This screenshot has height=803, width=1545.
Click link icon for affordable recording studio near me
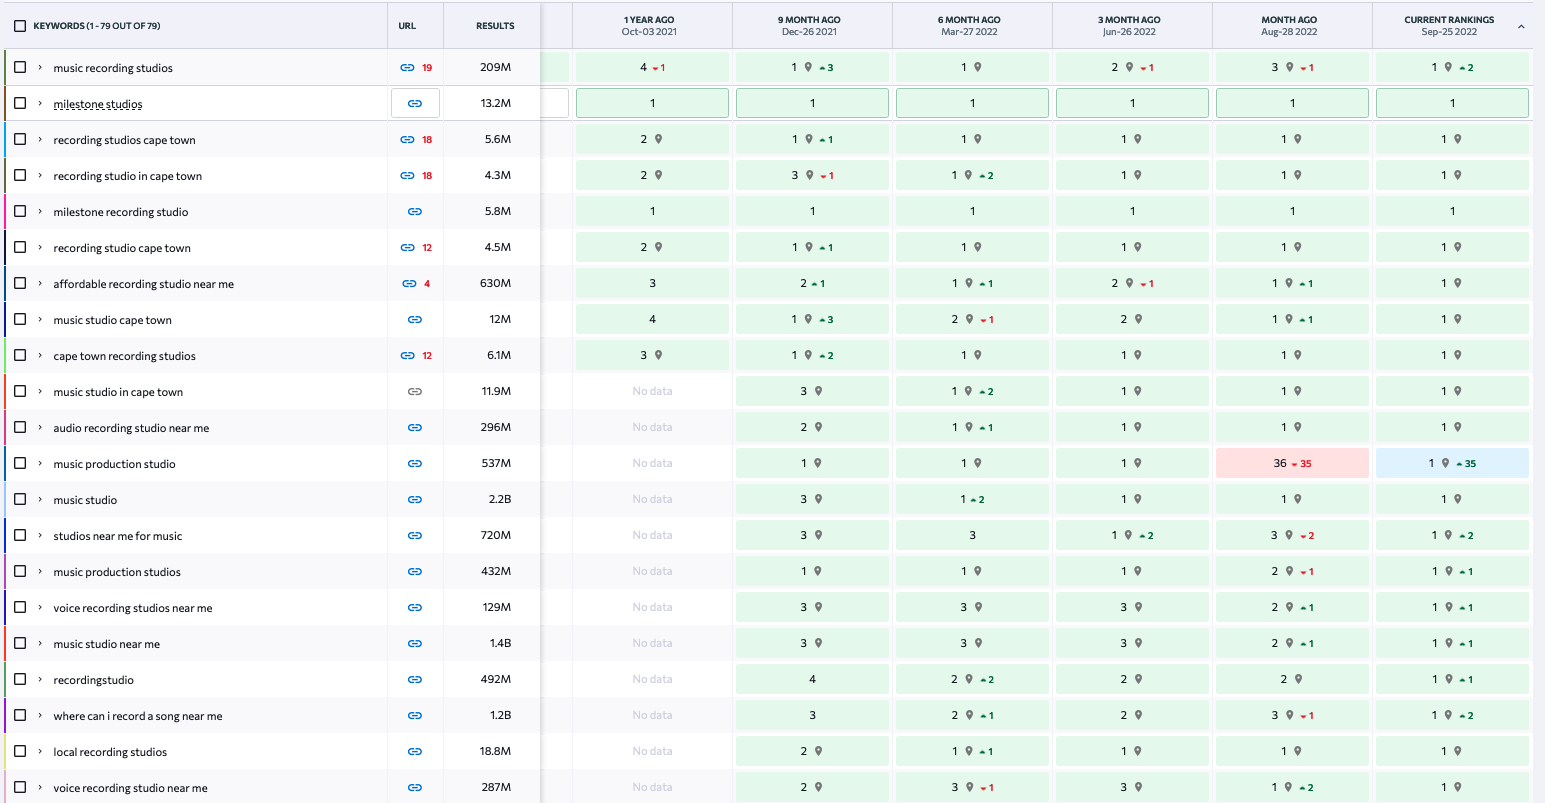(409, 284)
